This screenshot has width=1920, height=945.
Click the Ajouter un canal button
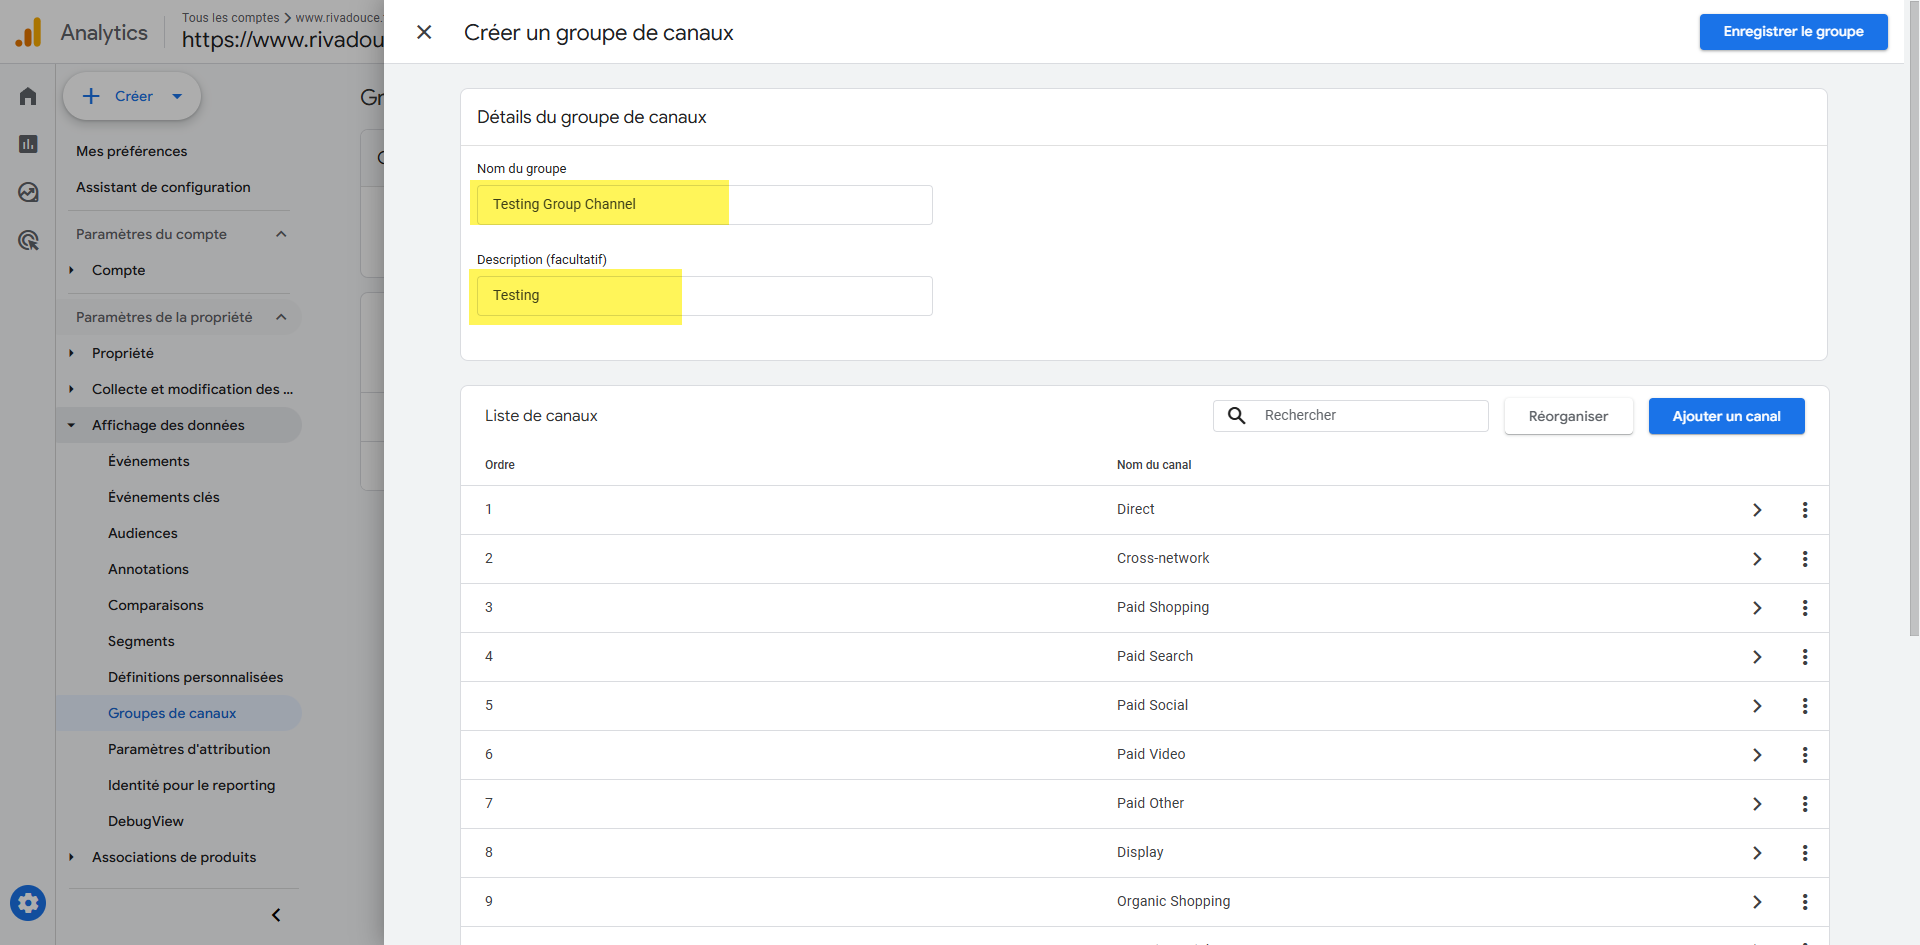[x=1725, y=416]
